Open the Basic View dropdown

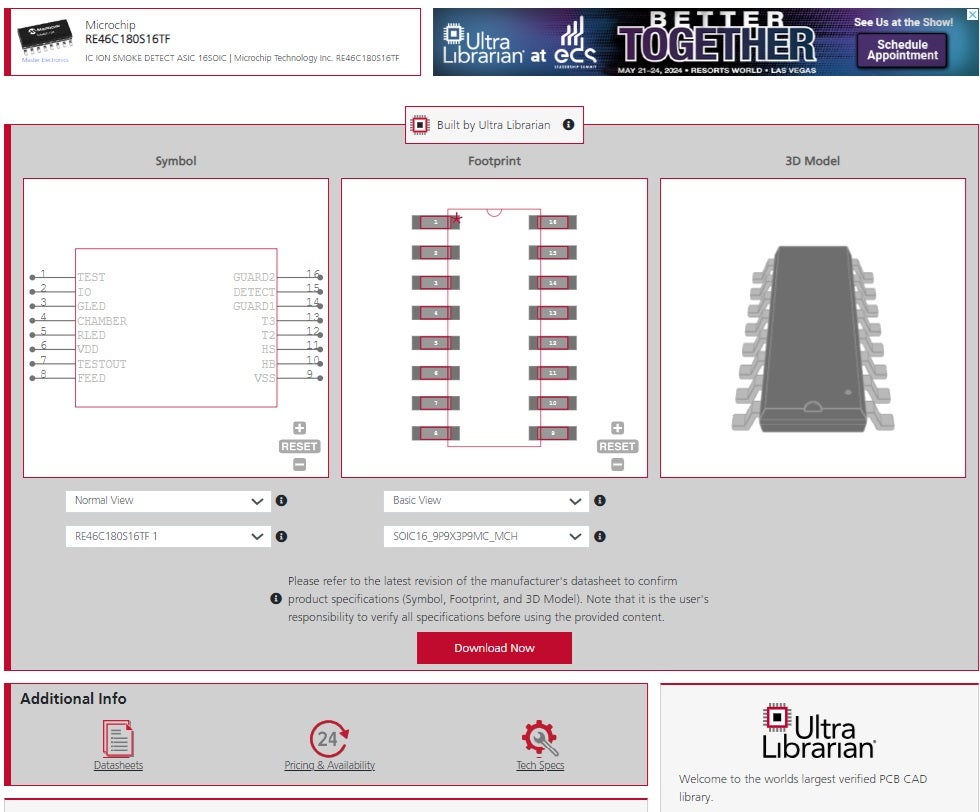(486, 501)
